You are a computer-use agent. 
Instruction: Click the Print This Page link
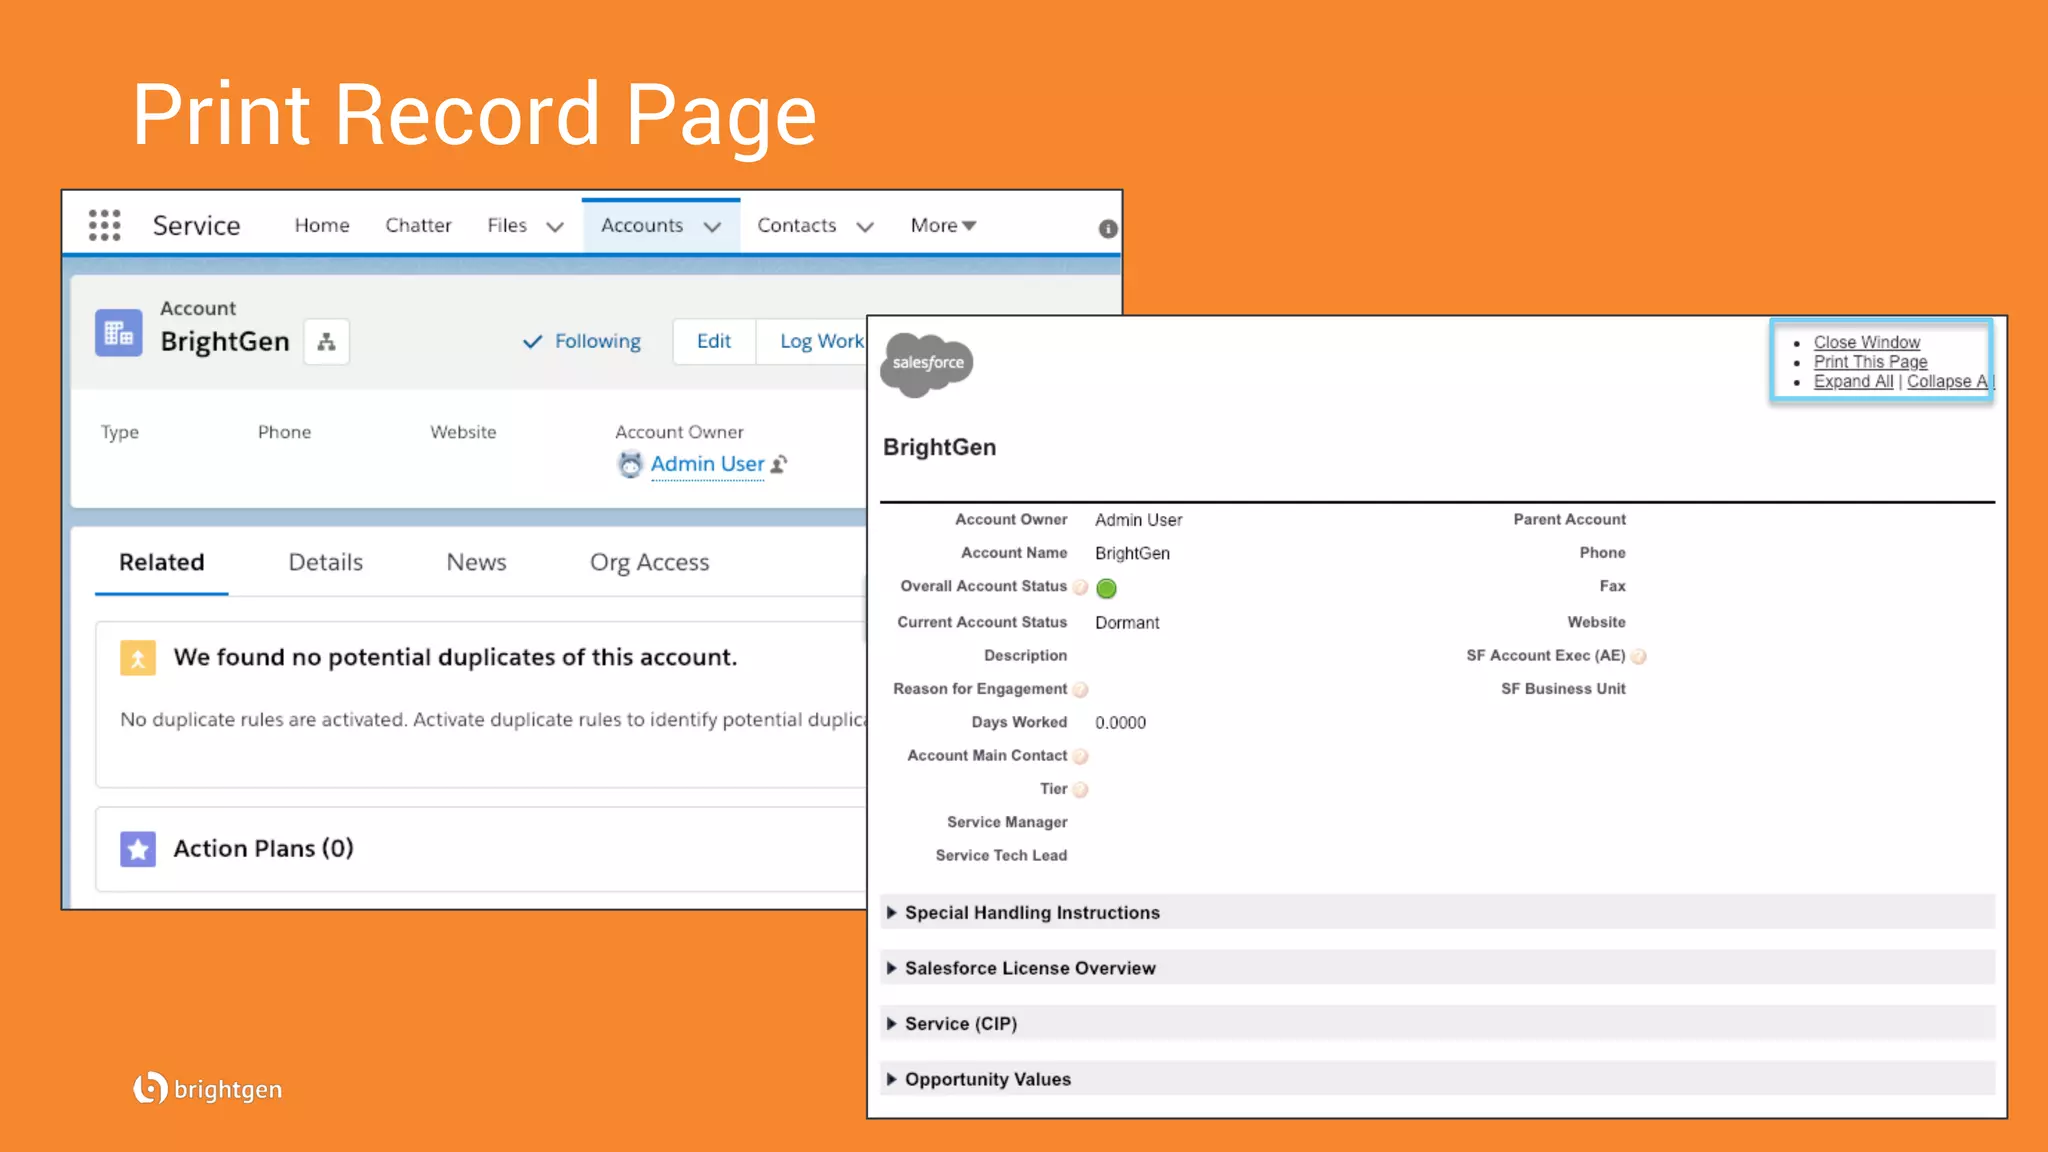pyautogui.click(x=1870, y=362)
